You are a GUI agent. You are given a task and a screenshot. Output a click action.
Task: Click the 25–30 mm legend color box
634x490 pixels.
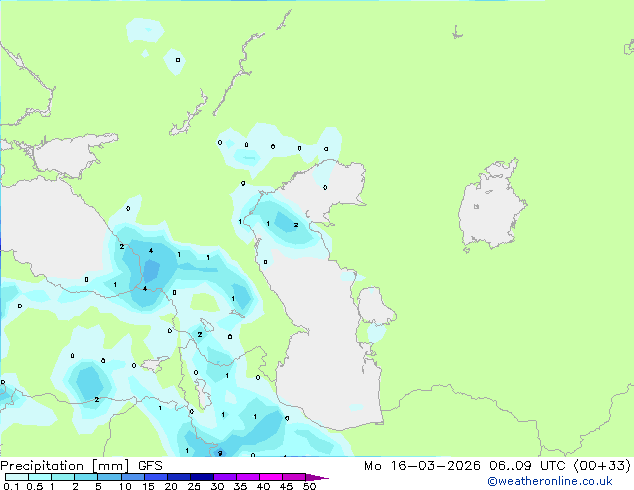(202, 477)
